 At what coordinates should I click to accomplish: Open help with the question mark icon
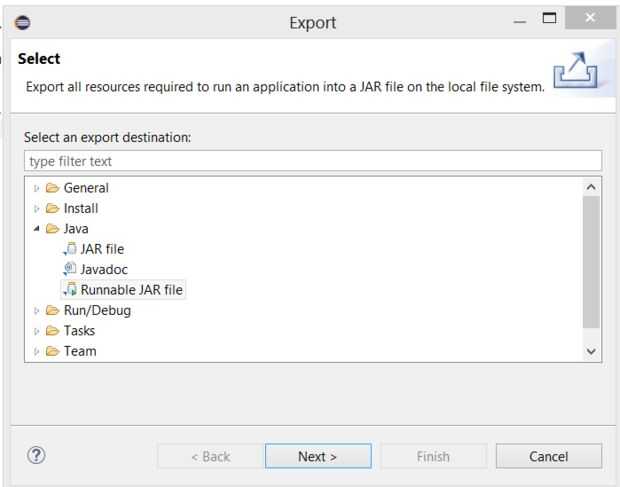38,456
